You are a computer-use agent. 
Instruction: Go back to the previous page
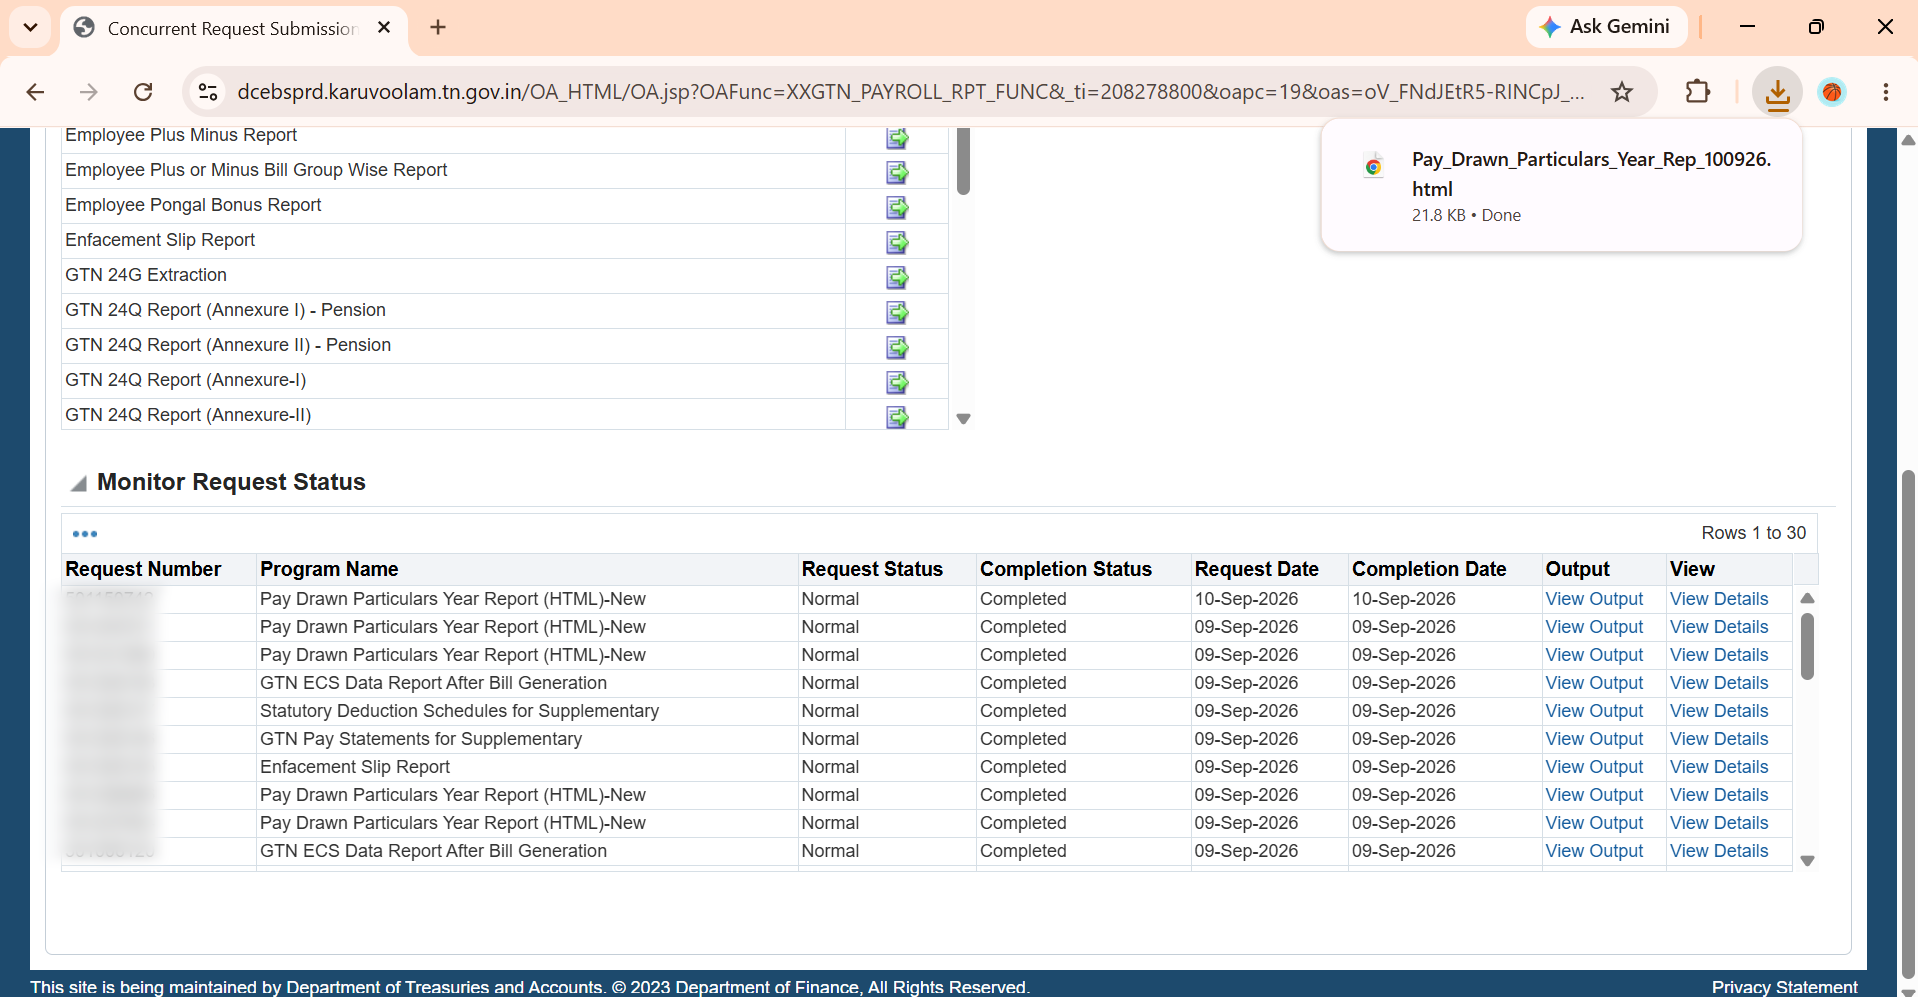click(x=36, y=92)
